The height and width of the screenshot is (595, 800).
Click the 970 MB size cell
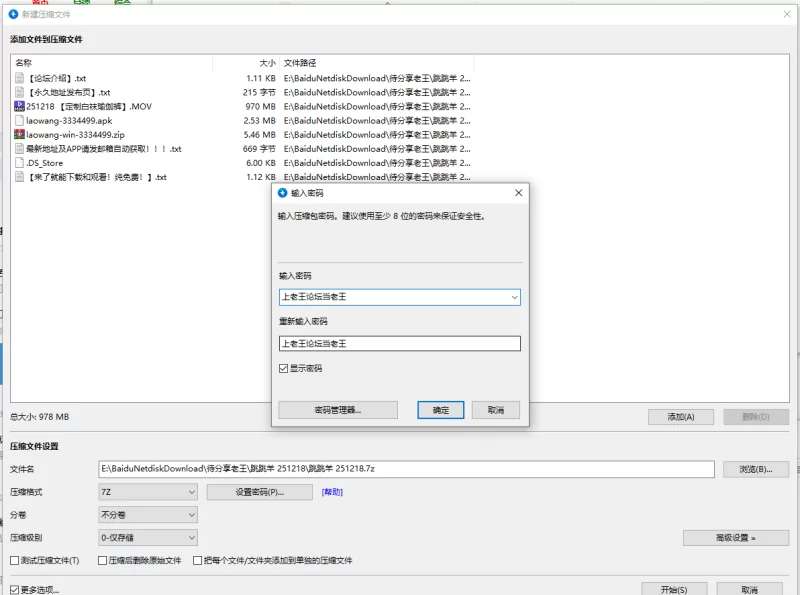click(260, 106)
